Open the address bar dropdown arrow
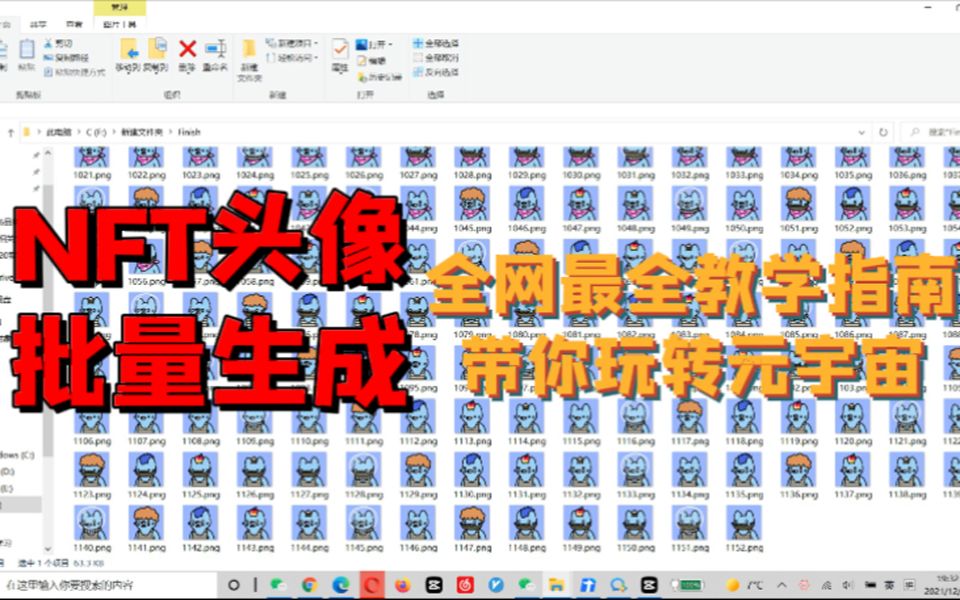Viewport: 960px width, 600px height. [x=862, y=131]
